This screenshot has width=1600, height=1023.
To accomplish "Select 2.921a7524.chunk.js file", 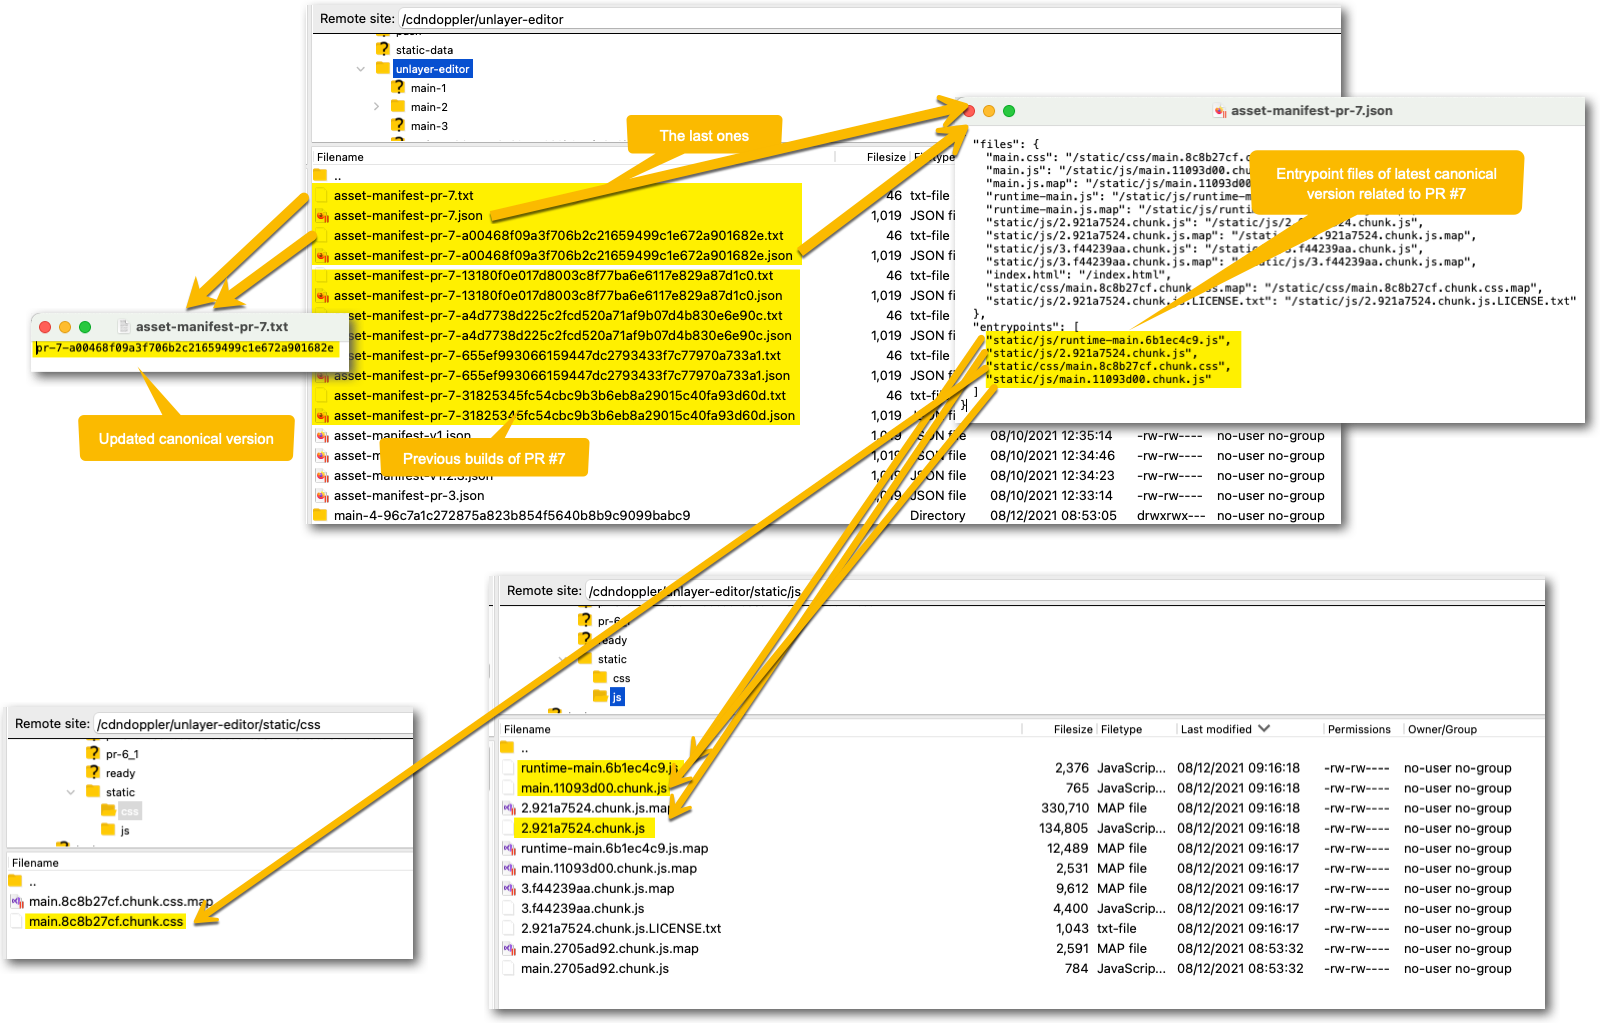I will pyautogui.click(x=583, y=828).
